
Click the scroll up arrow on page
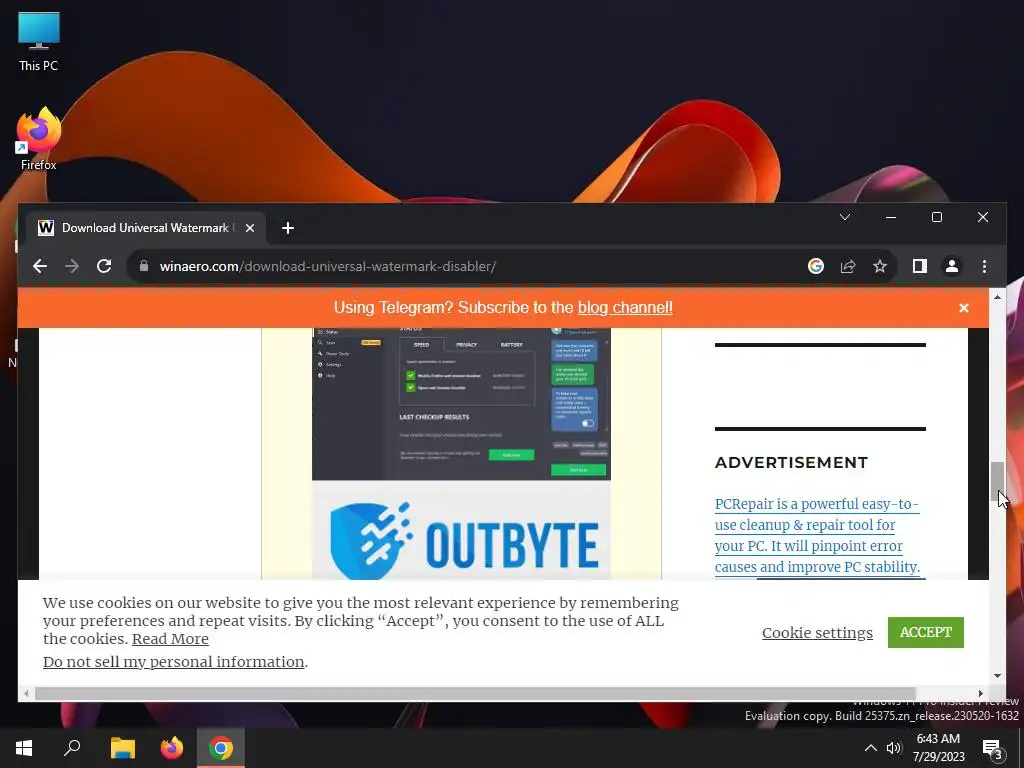[x=997, y=297]
